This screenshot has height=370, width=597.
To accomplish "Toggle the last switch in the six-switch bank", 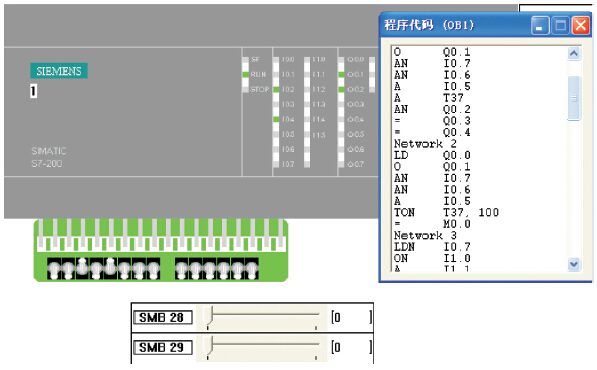I will coord(251,269).
